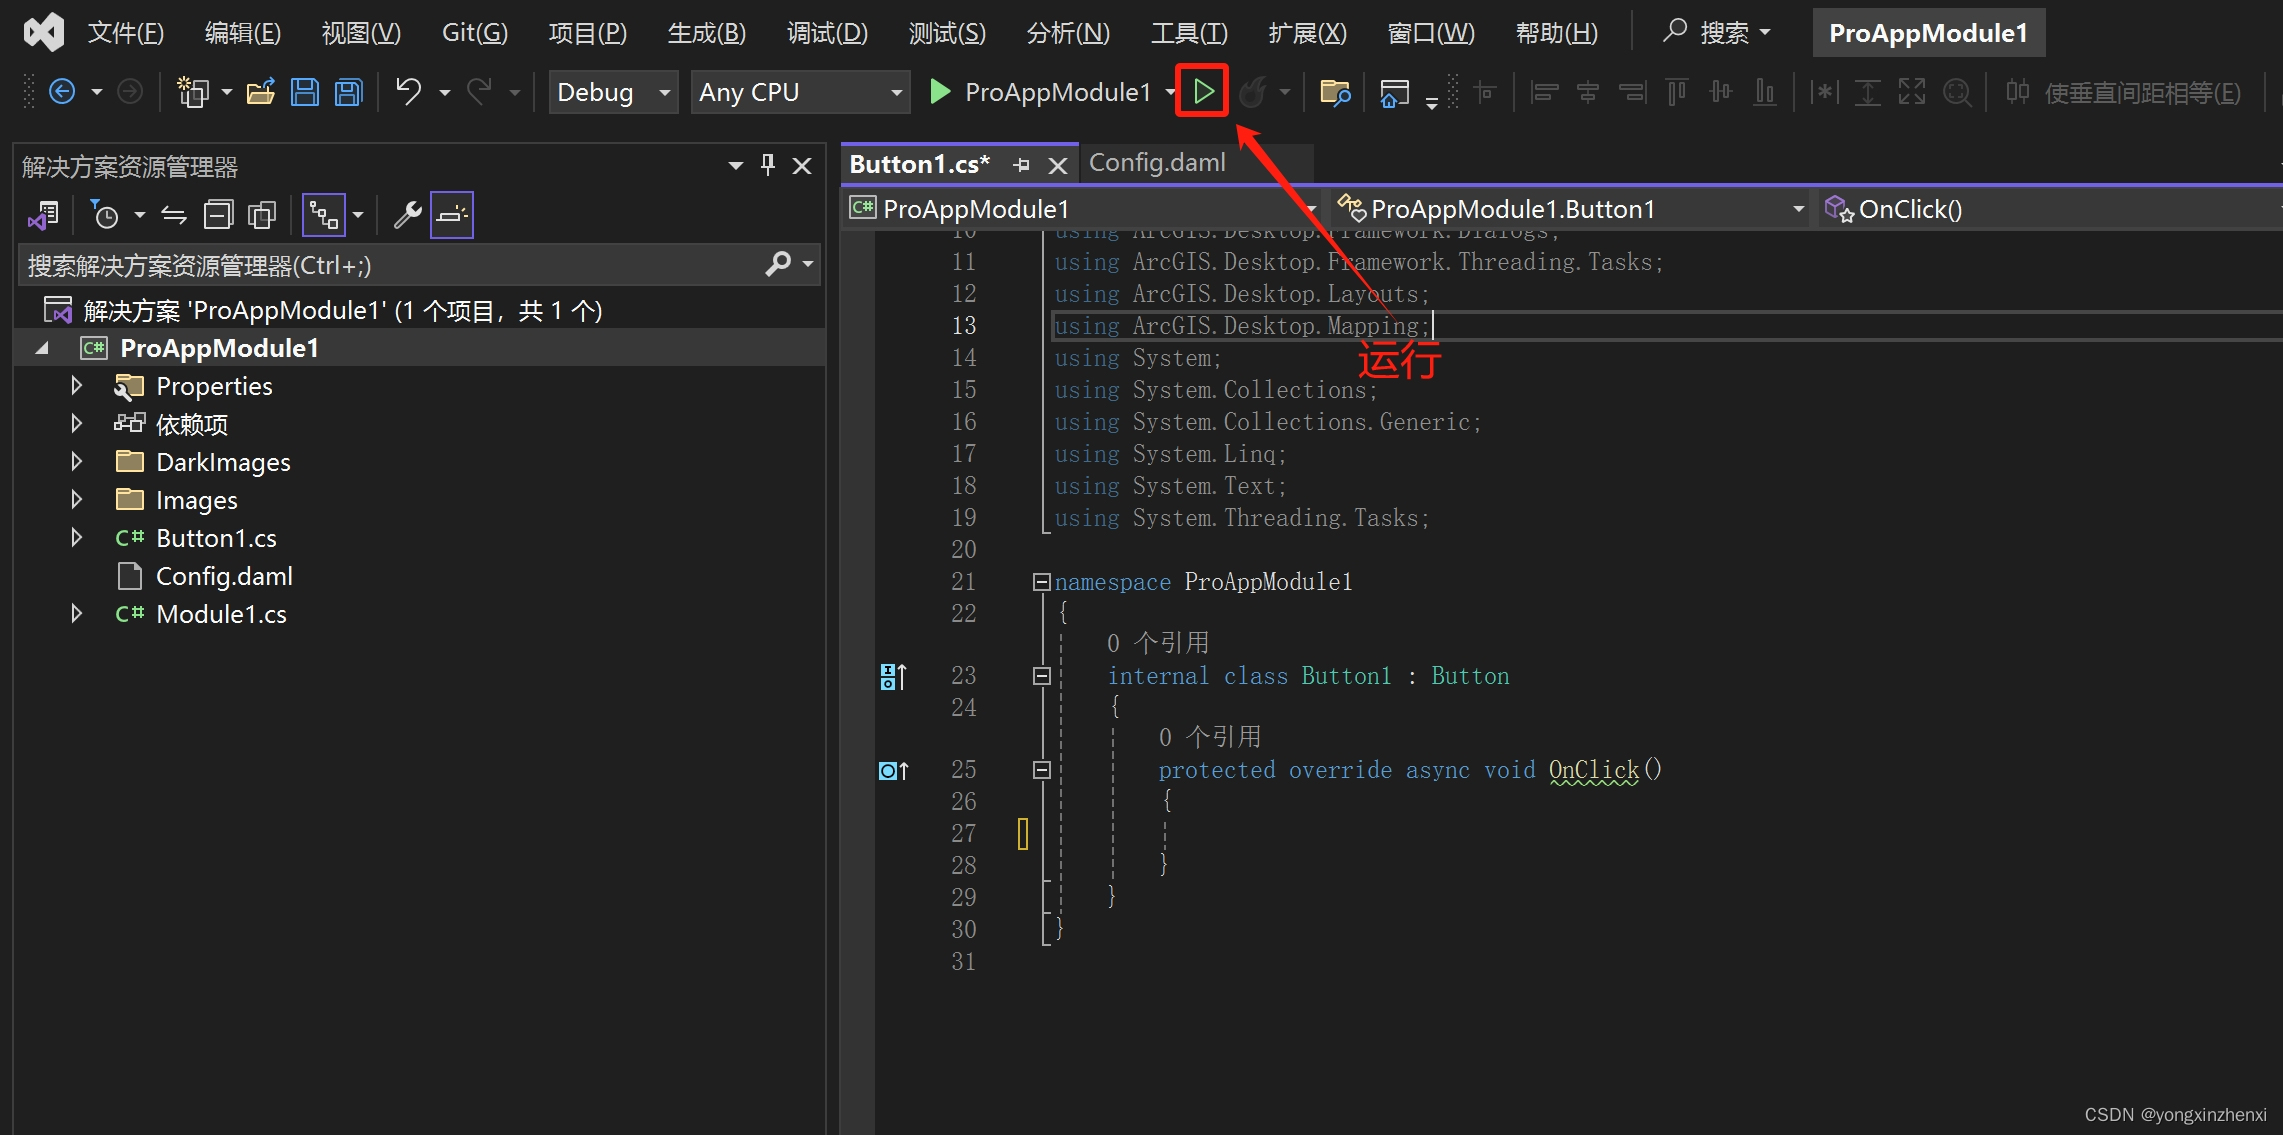Pin the Solution Explorer panel
The image size is (2283, 1135).
[768, 165]
